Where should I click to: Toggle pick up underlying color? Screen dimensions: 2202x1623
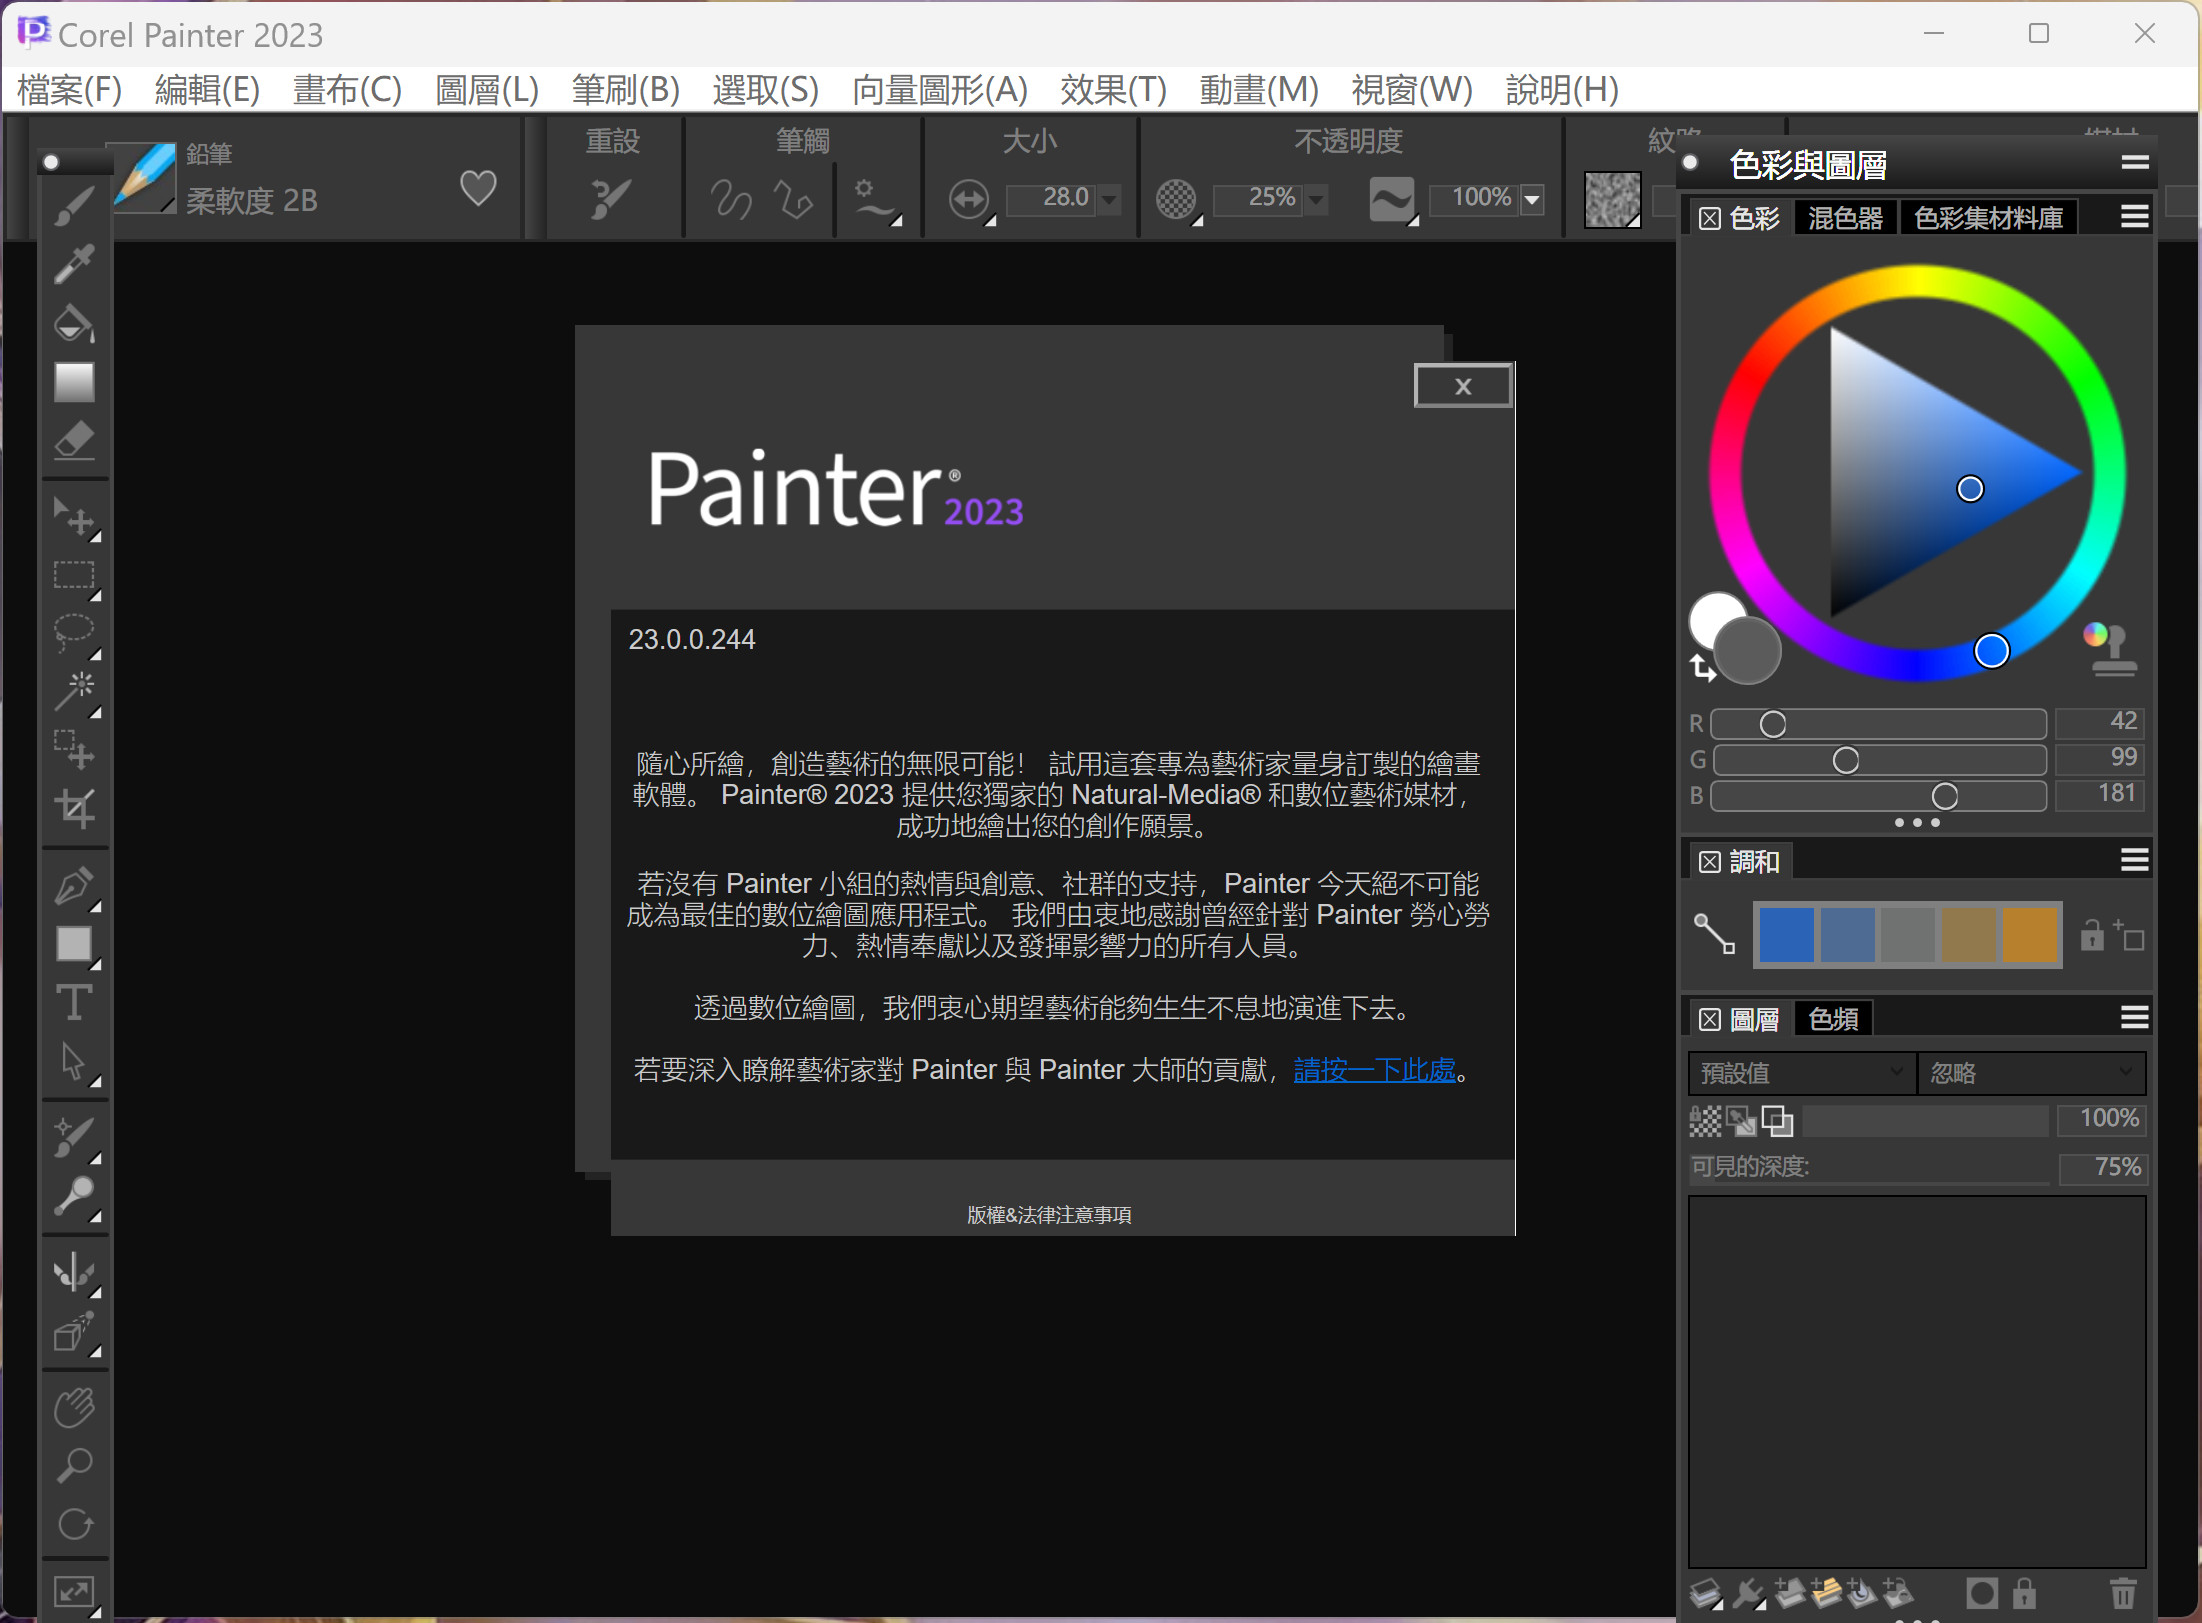[x=1741, y=1121]
